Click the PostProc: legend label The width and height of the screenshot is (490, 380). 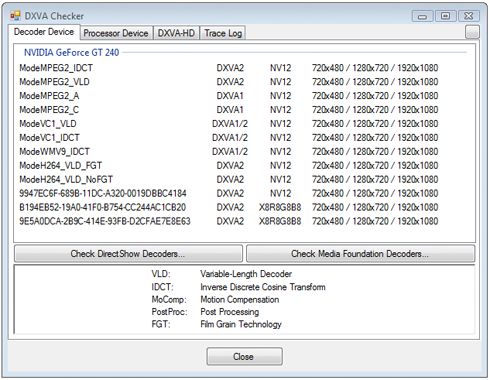[x=169, y=312]
